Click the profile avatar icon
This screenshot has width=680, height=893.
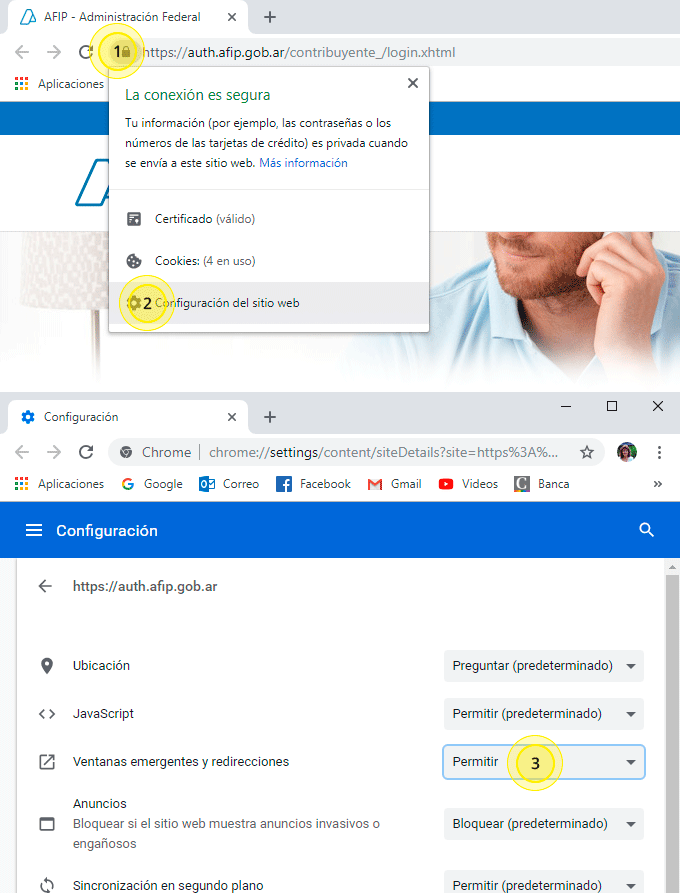tap(626, 452)
